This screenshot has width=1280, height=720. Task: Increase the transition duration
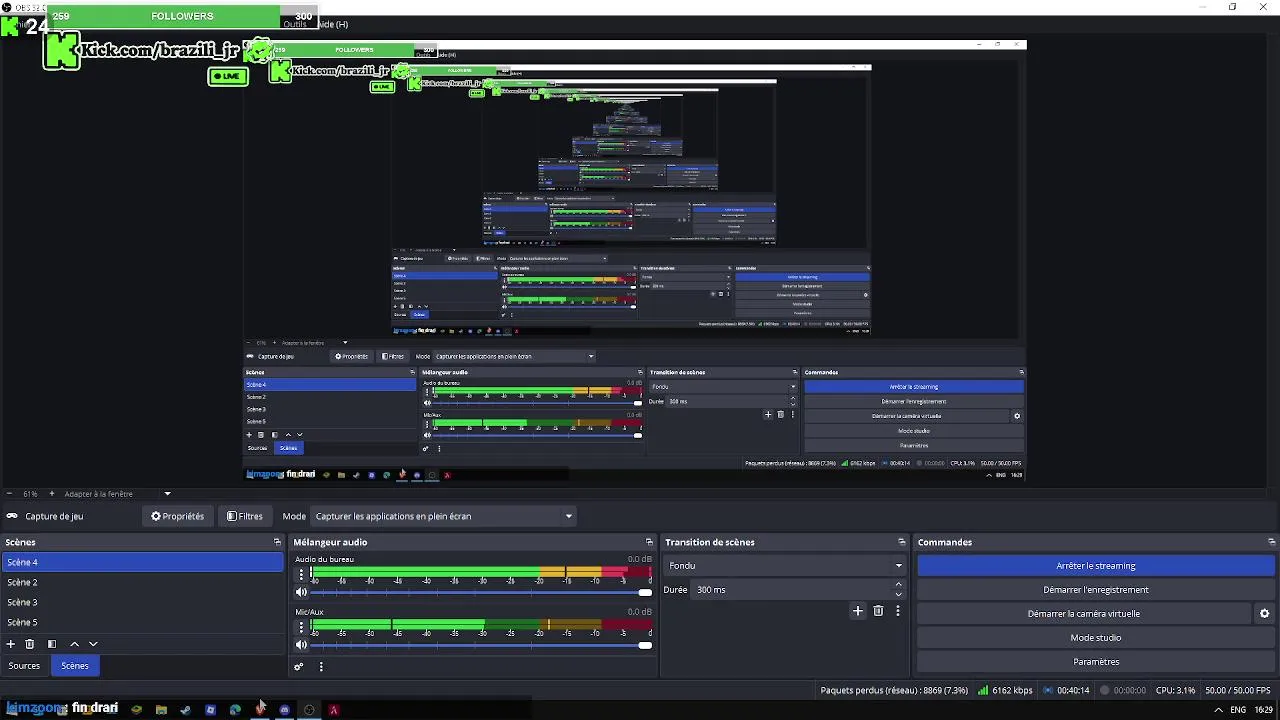tap(898, 585)
